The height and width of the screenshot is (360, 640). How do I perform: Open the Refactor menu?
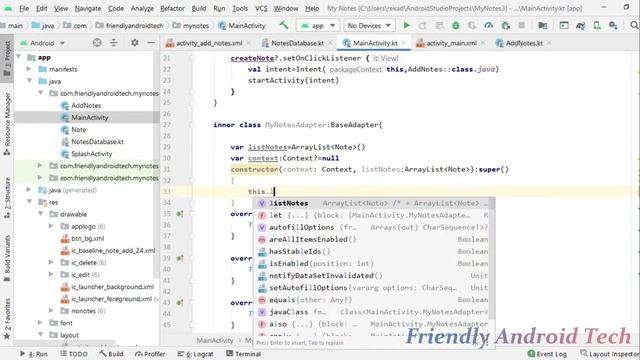(x=172, y=8)
